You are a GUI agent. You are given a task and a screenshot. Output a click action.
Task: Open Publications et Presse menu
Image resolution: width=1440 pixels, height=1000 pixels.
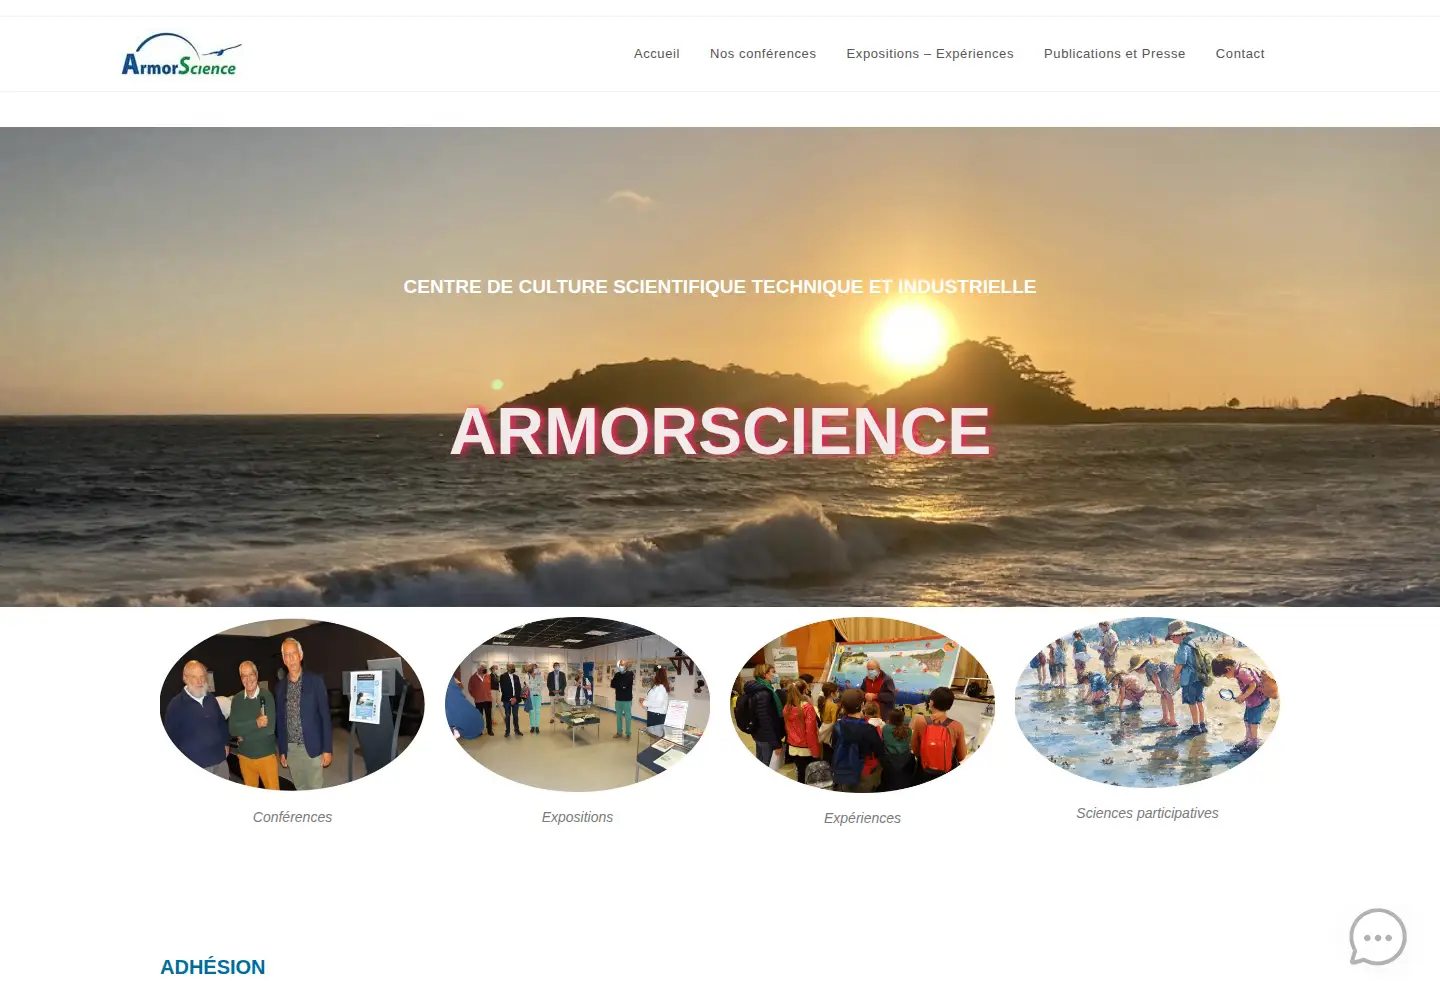[x=1115, y=54]
